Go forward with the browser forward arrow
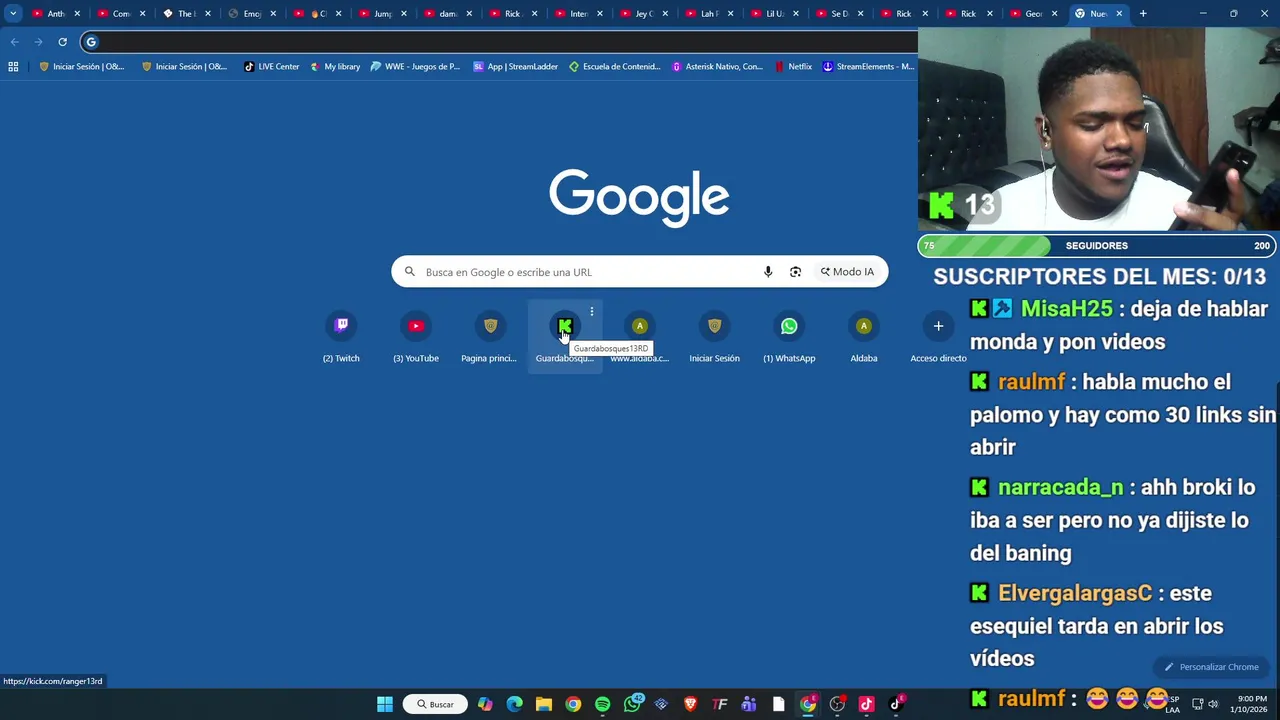This screenshot has width=1280, height=720. pos(38,42)
